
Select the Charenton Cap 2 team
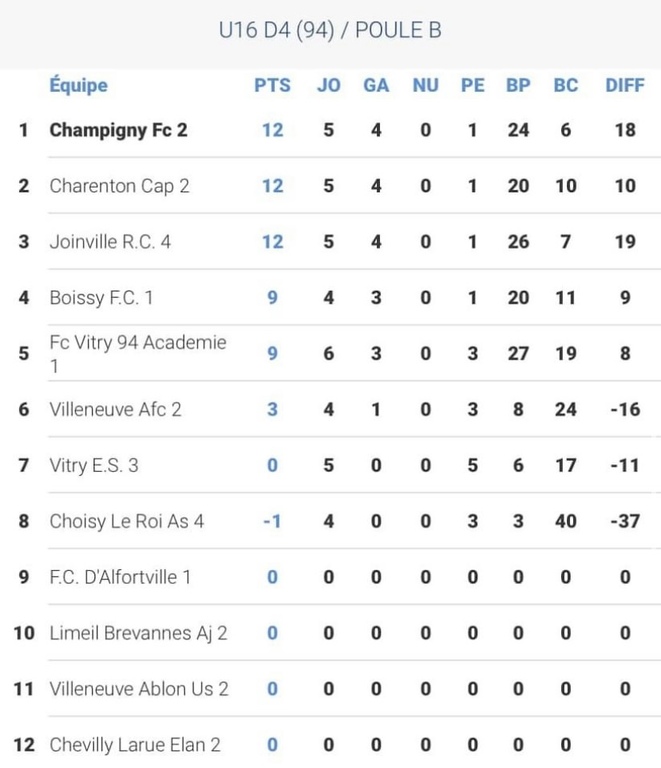[119, 186]
